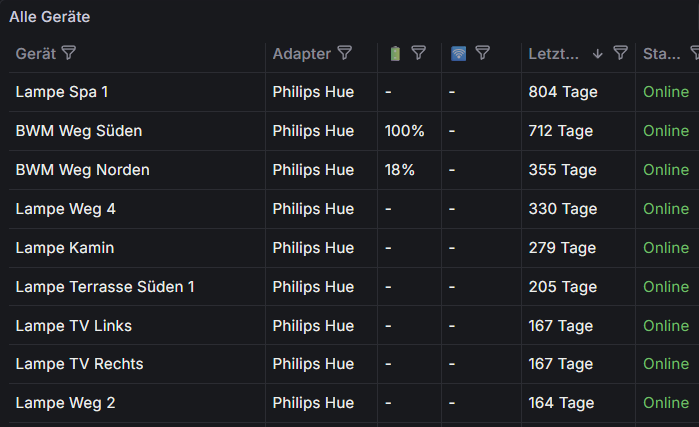
Task: Open the filter for the Gerät column
Action: pos(69,53)
